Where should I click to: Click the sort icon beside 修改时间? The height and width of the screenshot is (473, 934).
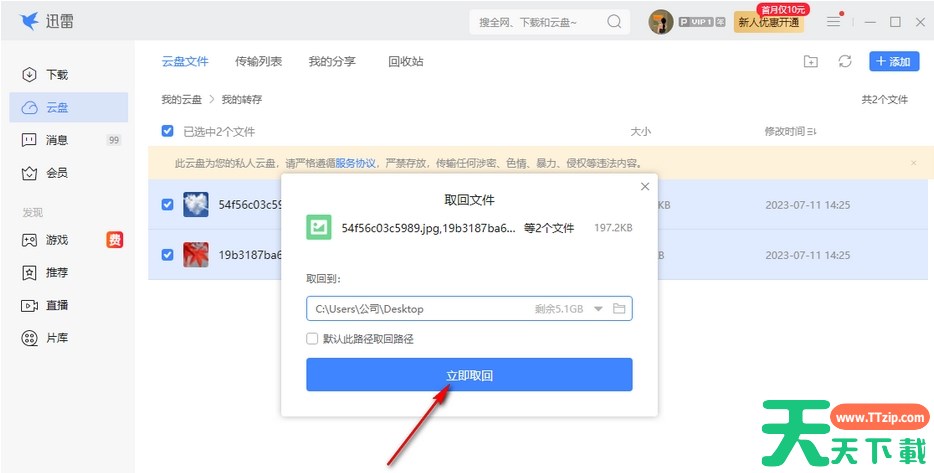click(x=811, y=132)
